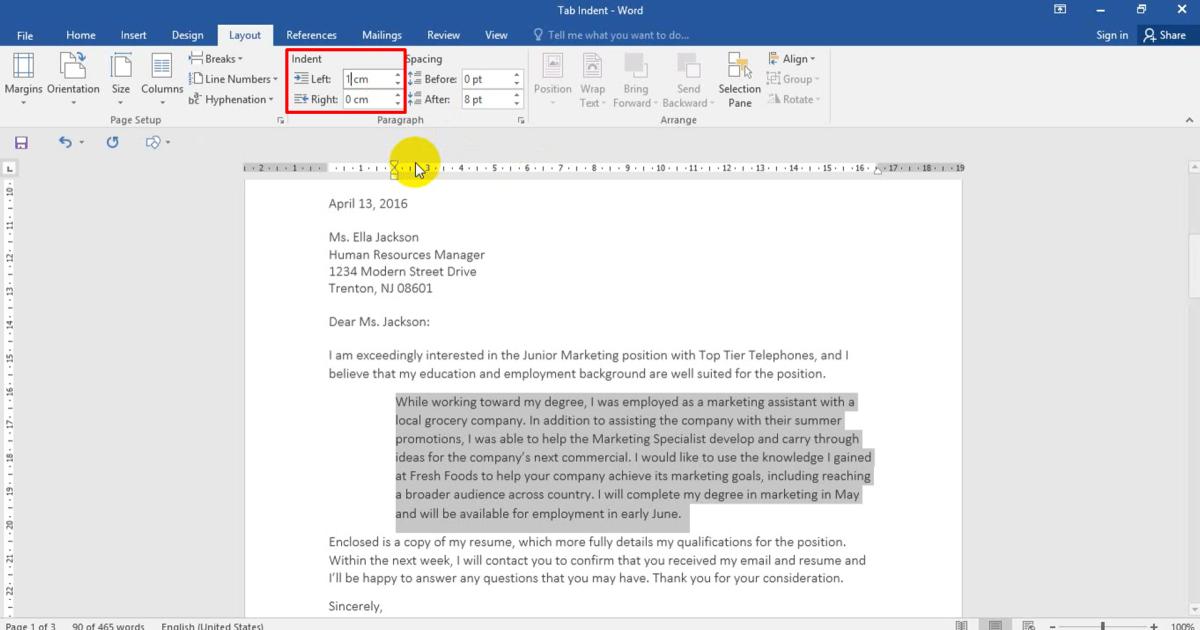Undo the last action
1200x630 pixels.
point(65,143)
